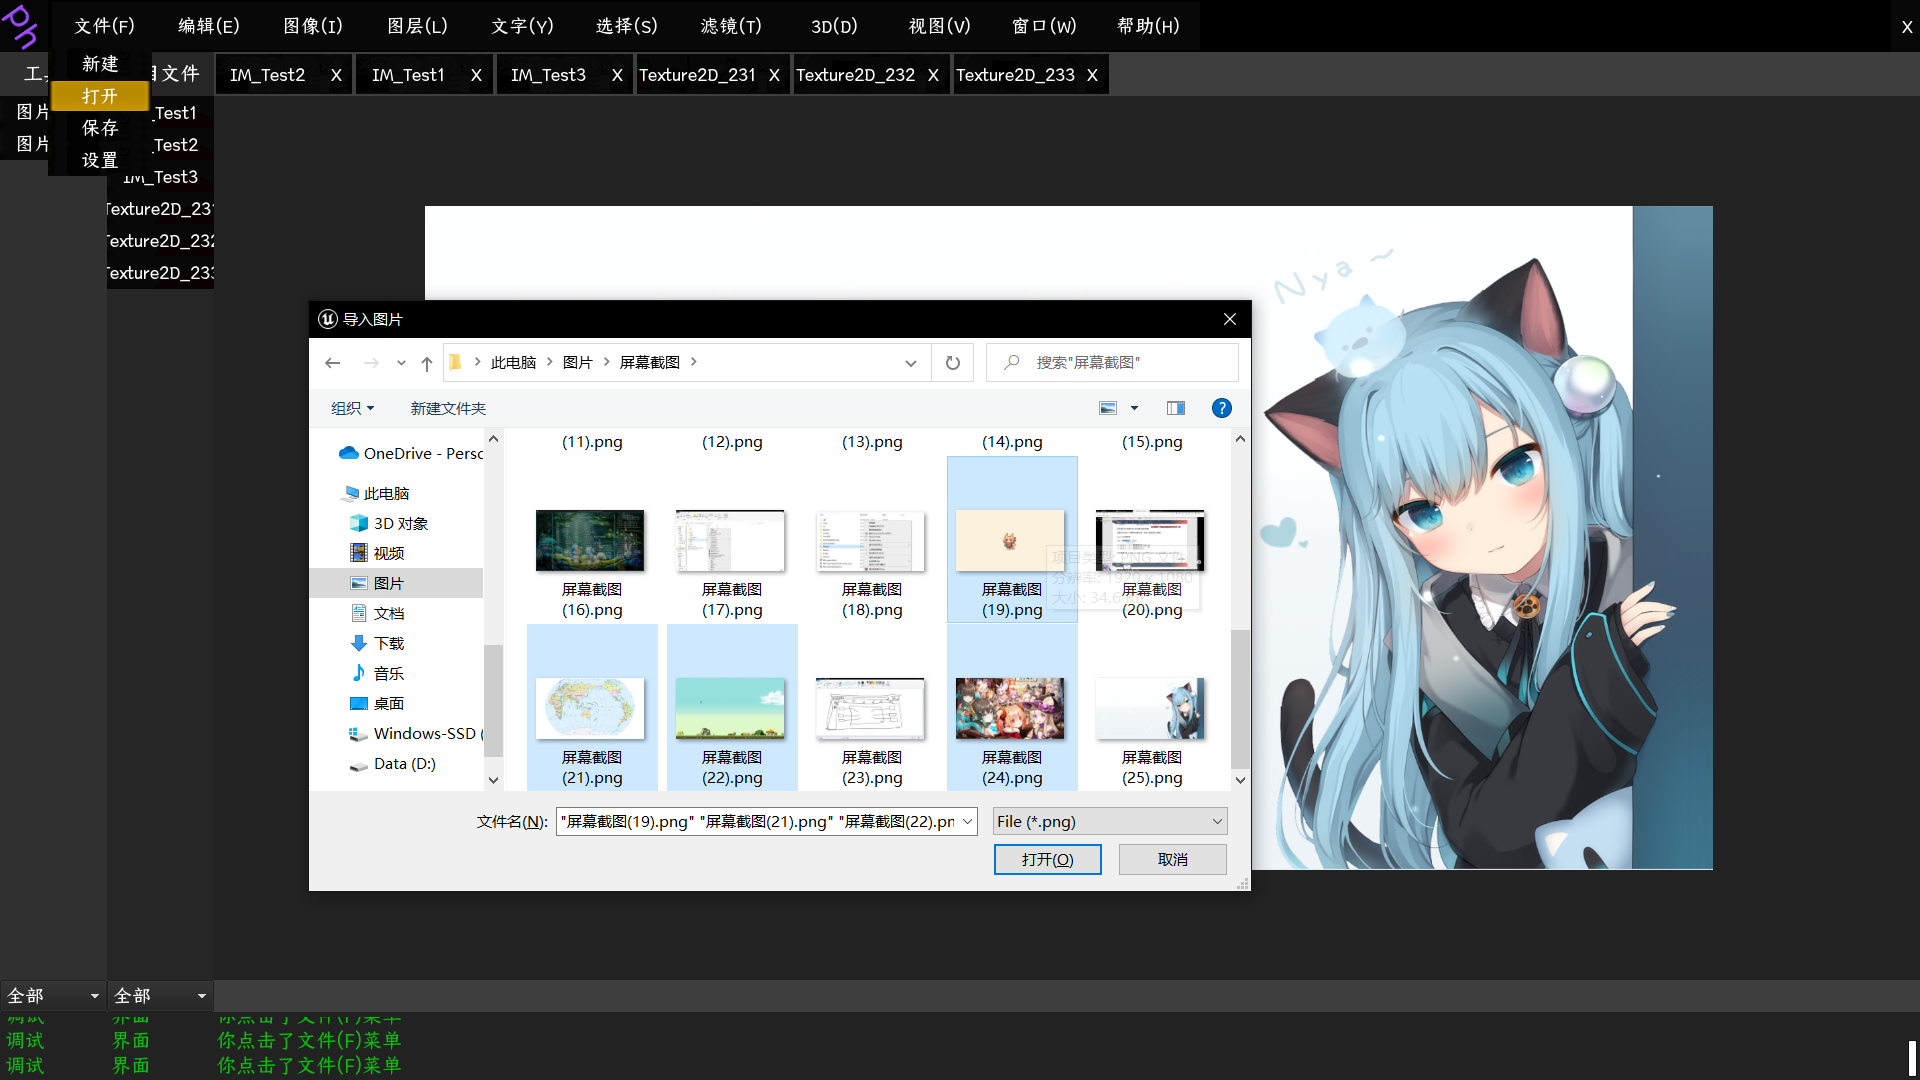Image resolution: width=1920 pixels, height=1080 pixels.
Task: Refresh the folder view
Action: (953, 363)
